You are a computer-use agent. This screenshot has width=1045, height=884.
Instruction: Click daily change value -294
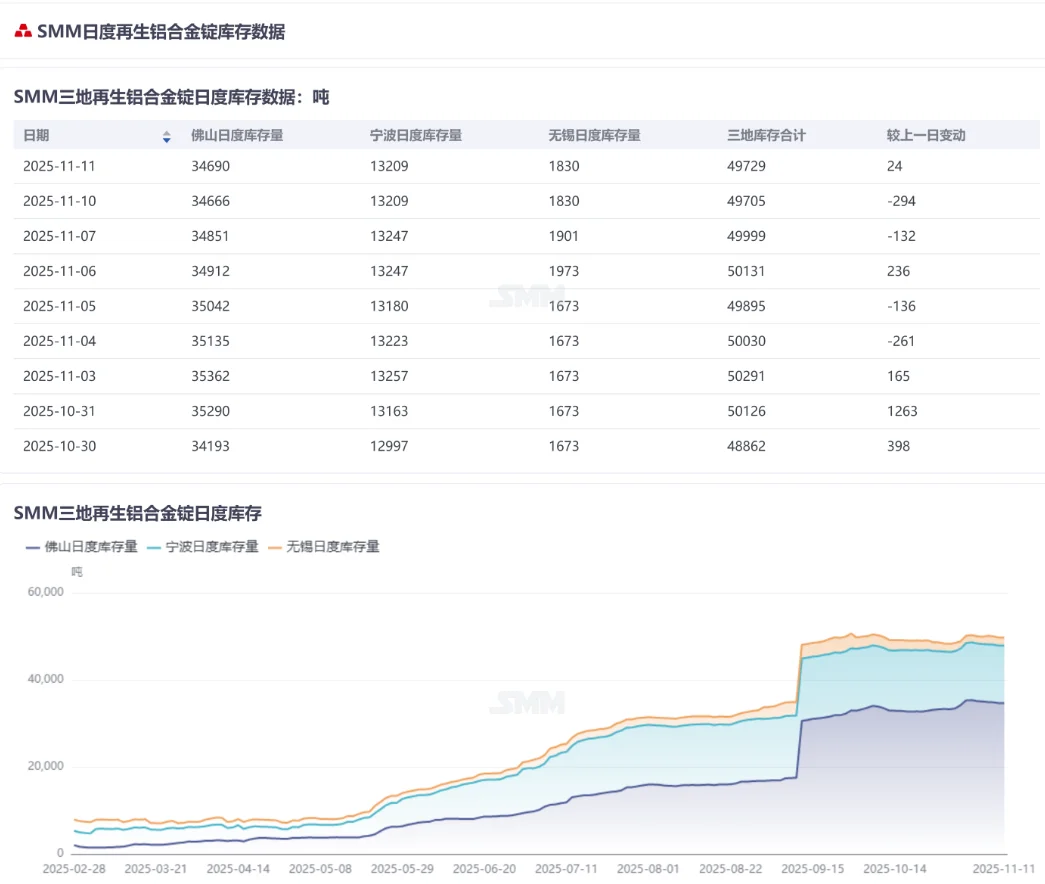pyautogui.click(x=901, y=201)
